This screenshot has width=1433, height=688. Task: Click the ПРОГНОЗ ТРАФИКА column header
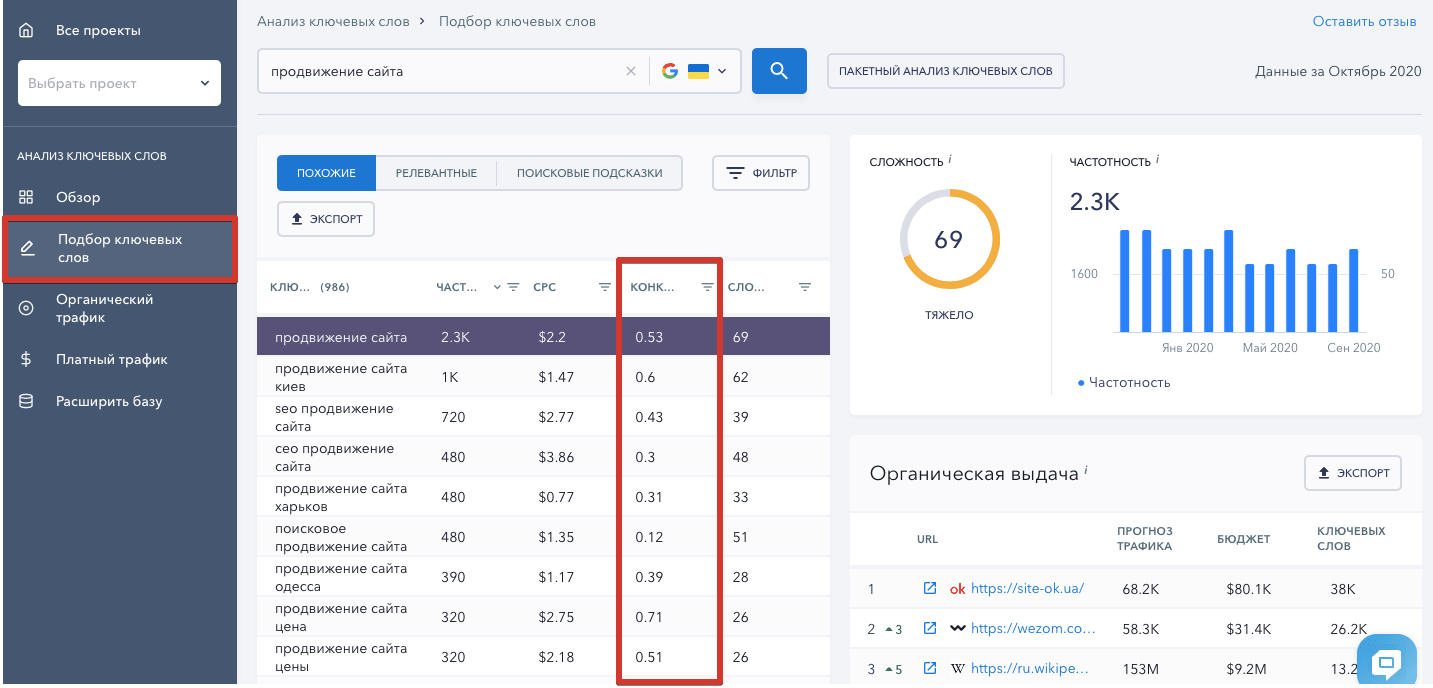pyautogui.click(x=1147, y=538)
